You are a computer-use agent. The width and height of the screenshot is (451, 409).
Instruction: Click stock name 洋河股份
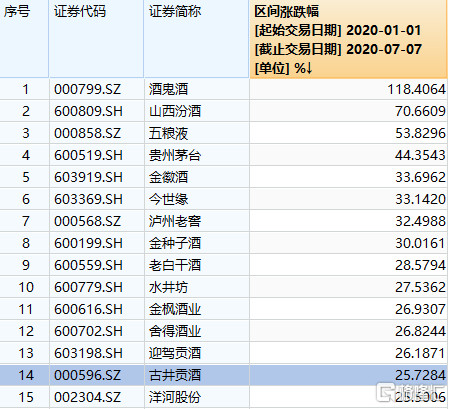tap(175, 397)
